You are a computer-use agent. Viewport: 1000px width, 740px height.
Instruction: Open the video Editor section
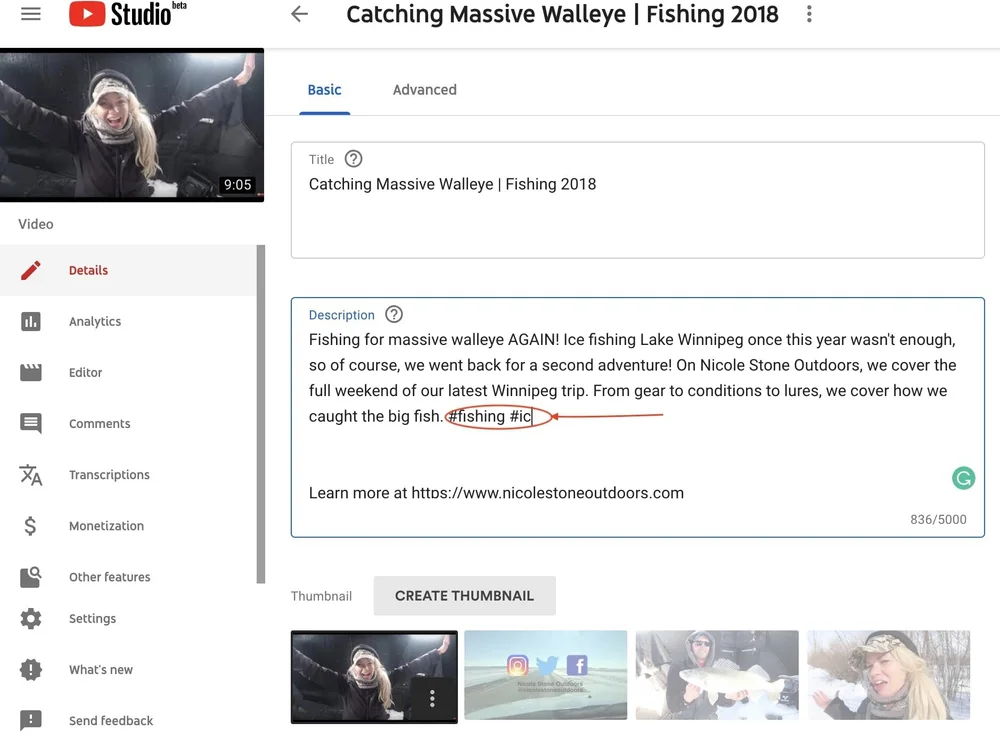click(x=85, y=372)
